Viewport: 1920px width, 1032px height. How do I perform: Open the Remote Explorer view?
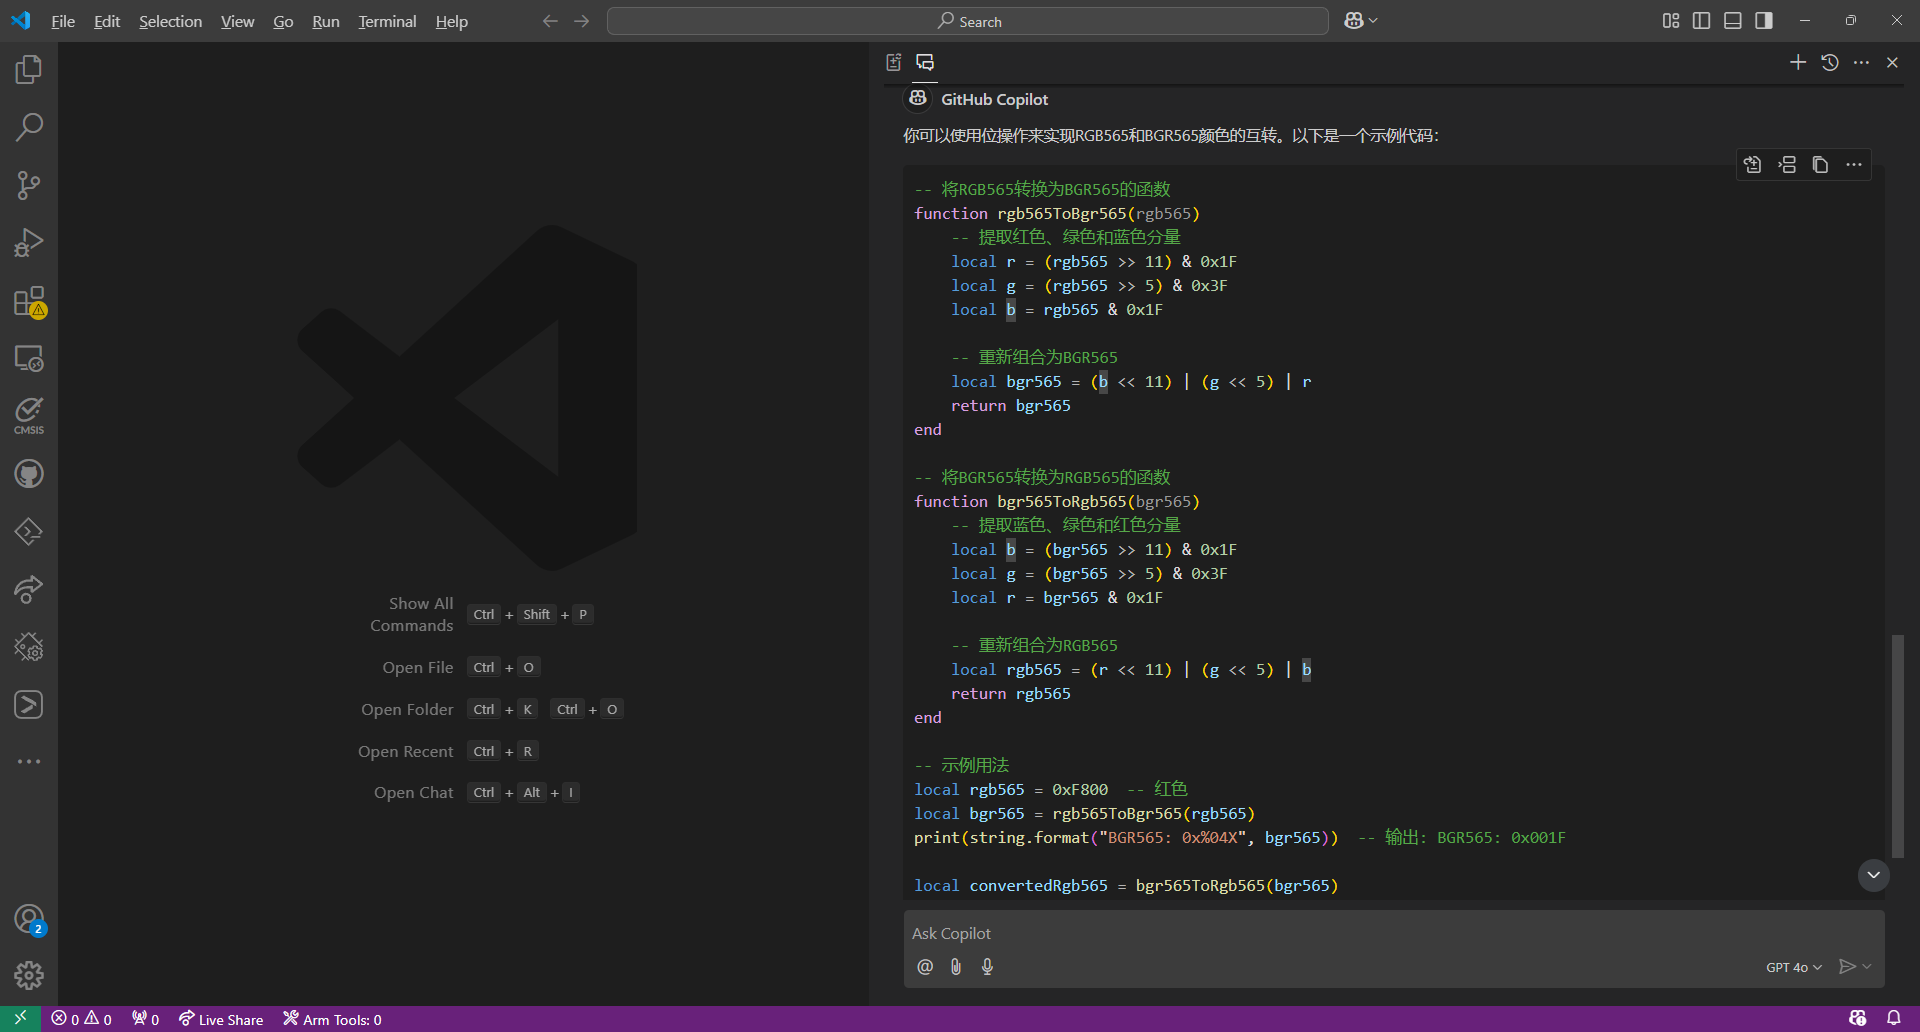tap(29, 358)
